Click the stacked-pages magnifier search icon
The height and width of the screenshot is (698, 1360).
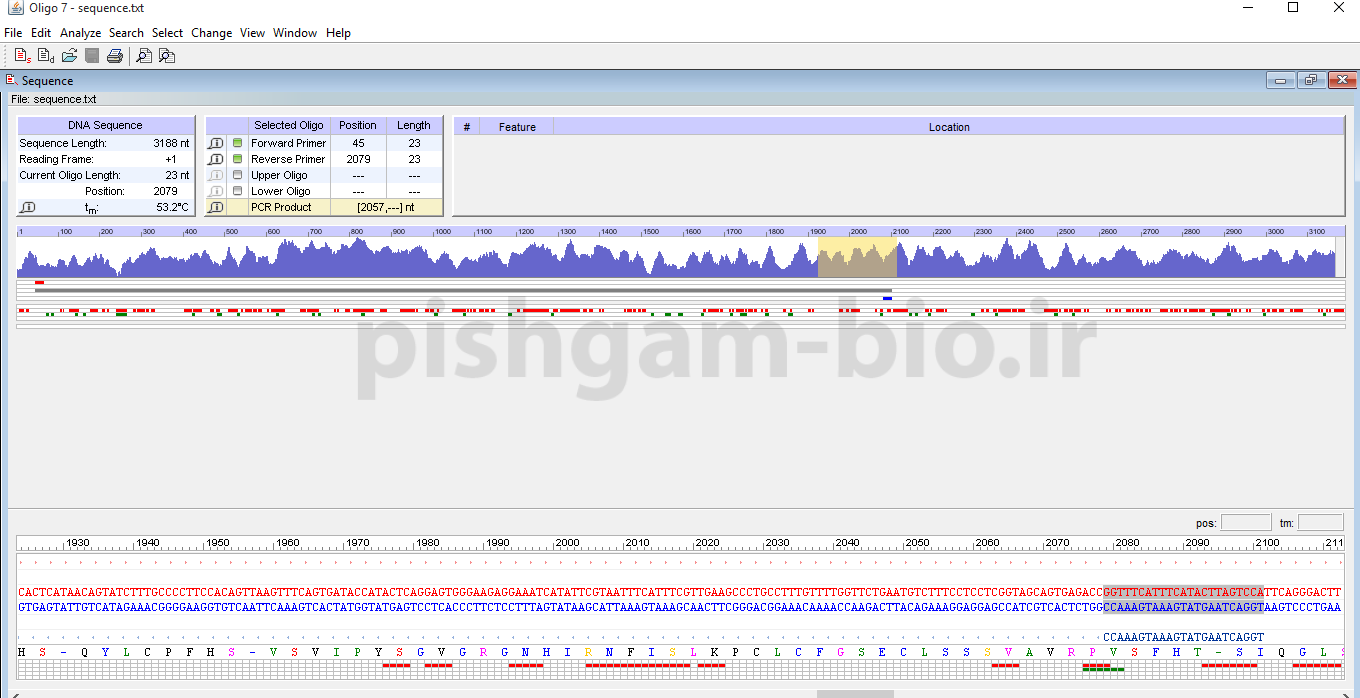coord(167,56)
